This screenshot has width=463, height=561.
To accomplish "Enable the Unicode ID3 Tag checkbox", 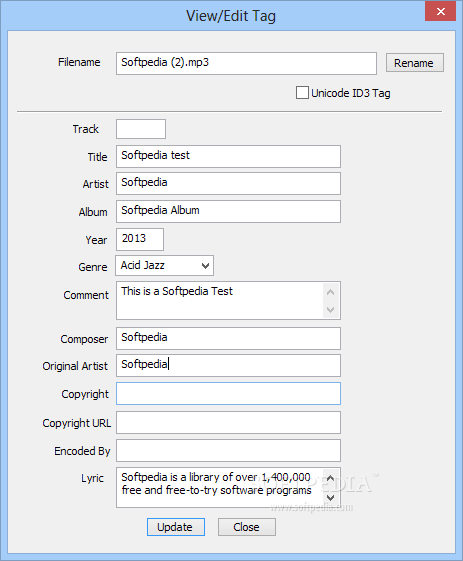I will (x=302, y=93).
